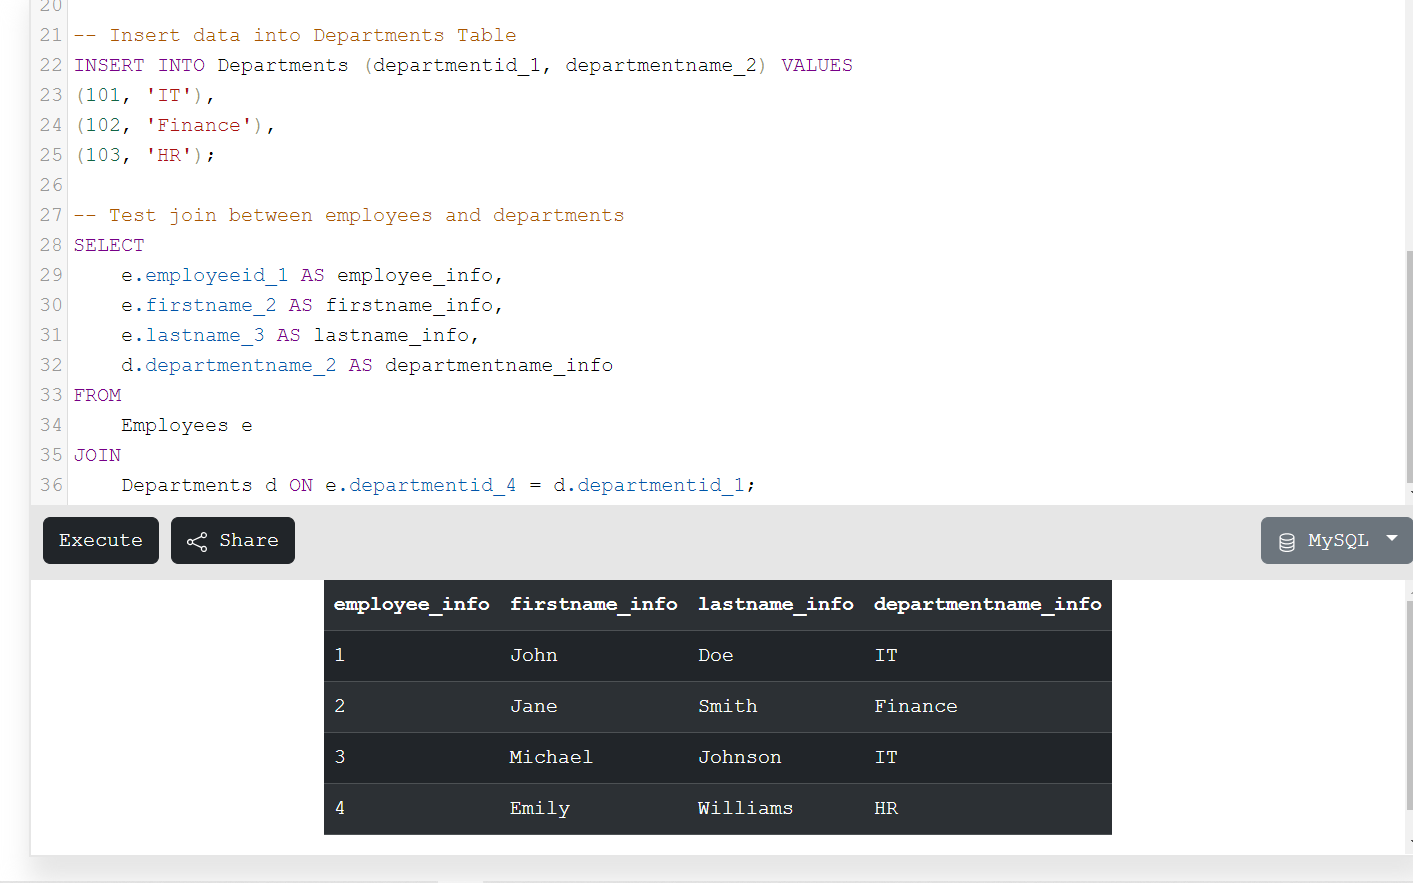
Task: Select the Finance cell in Jane's row
Action: click(x=915, y=706)
